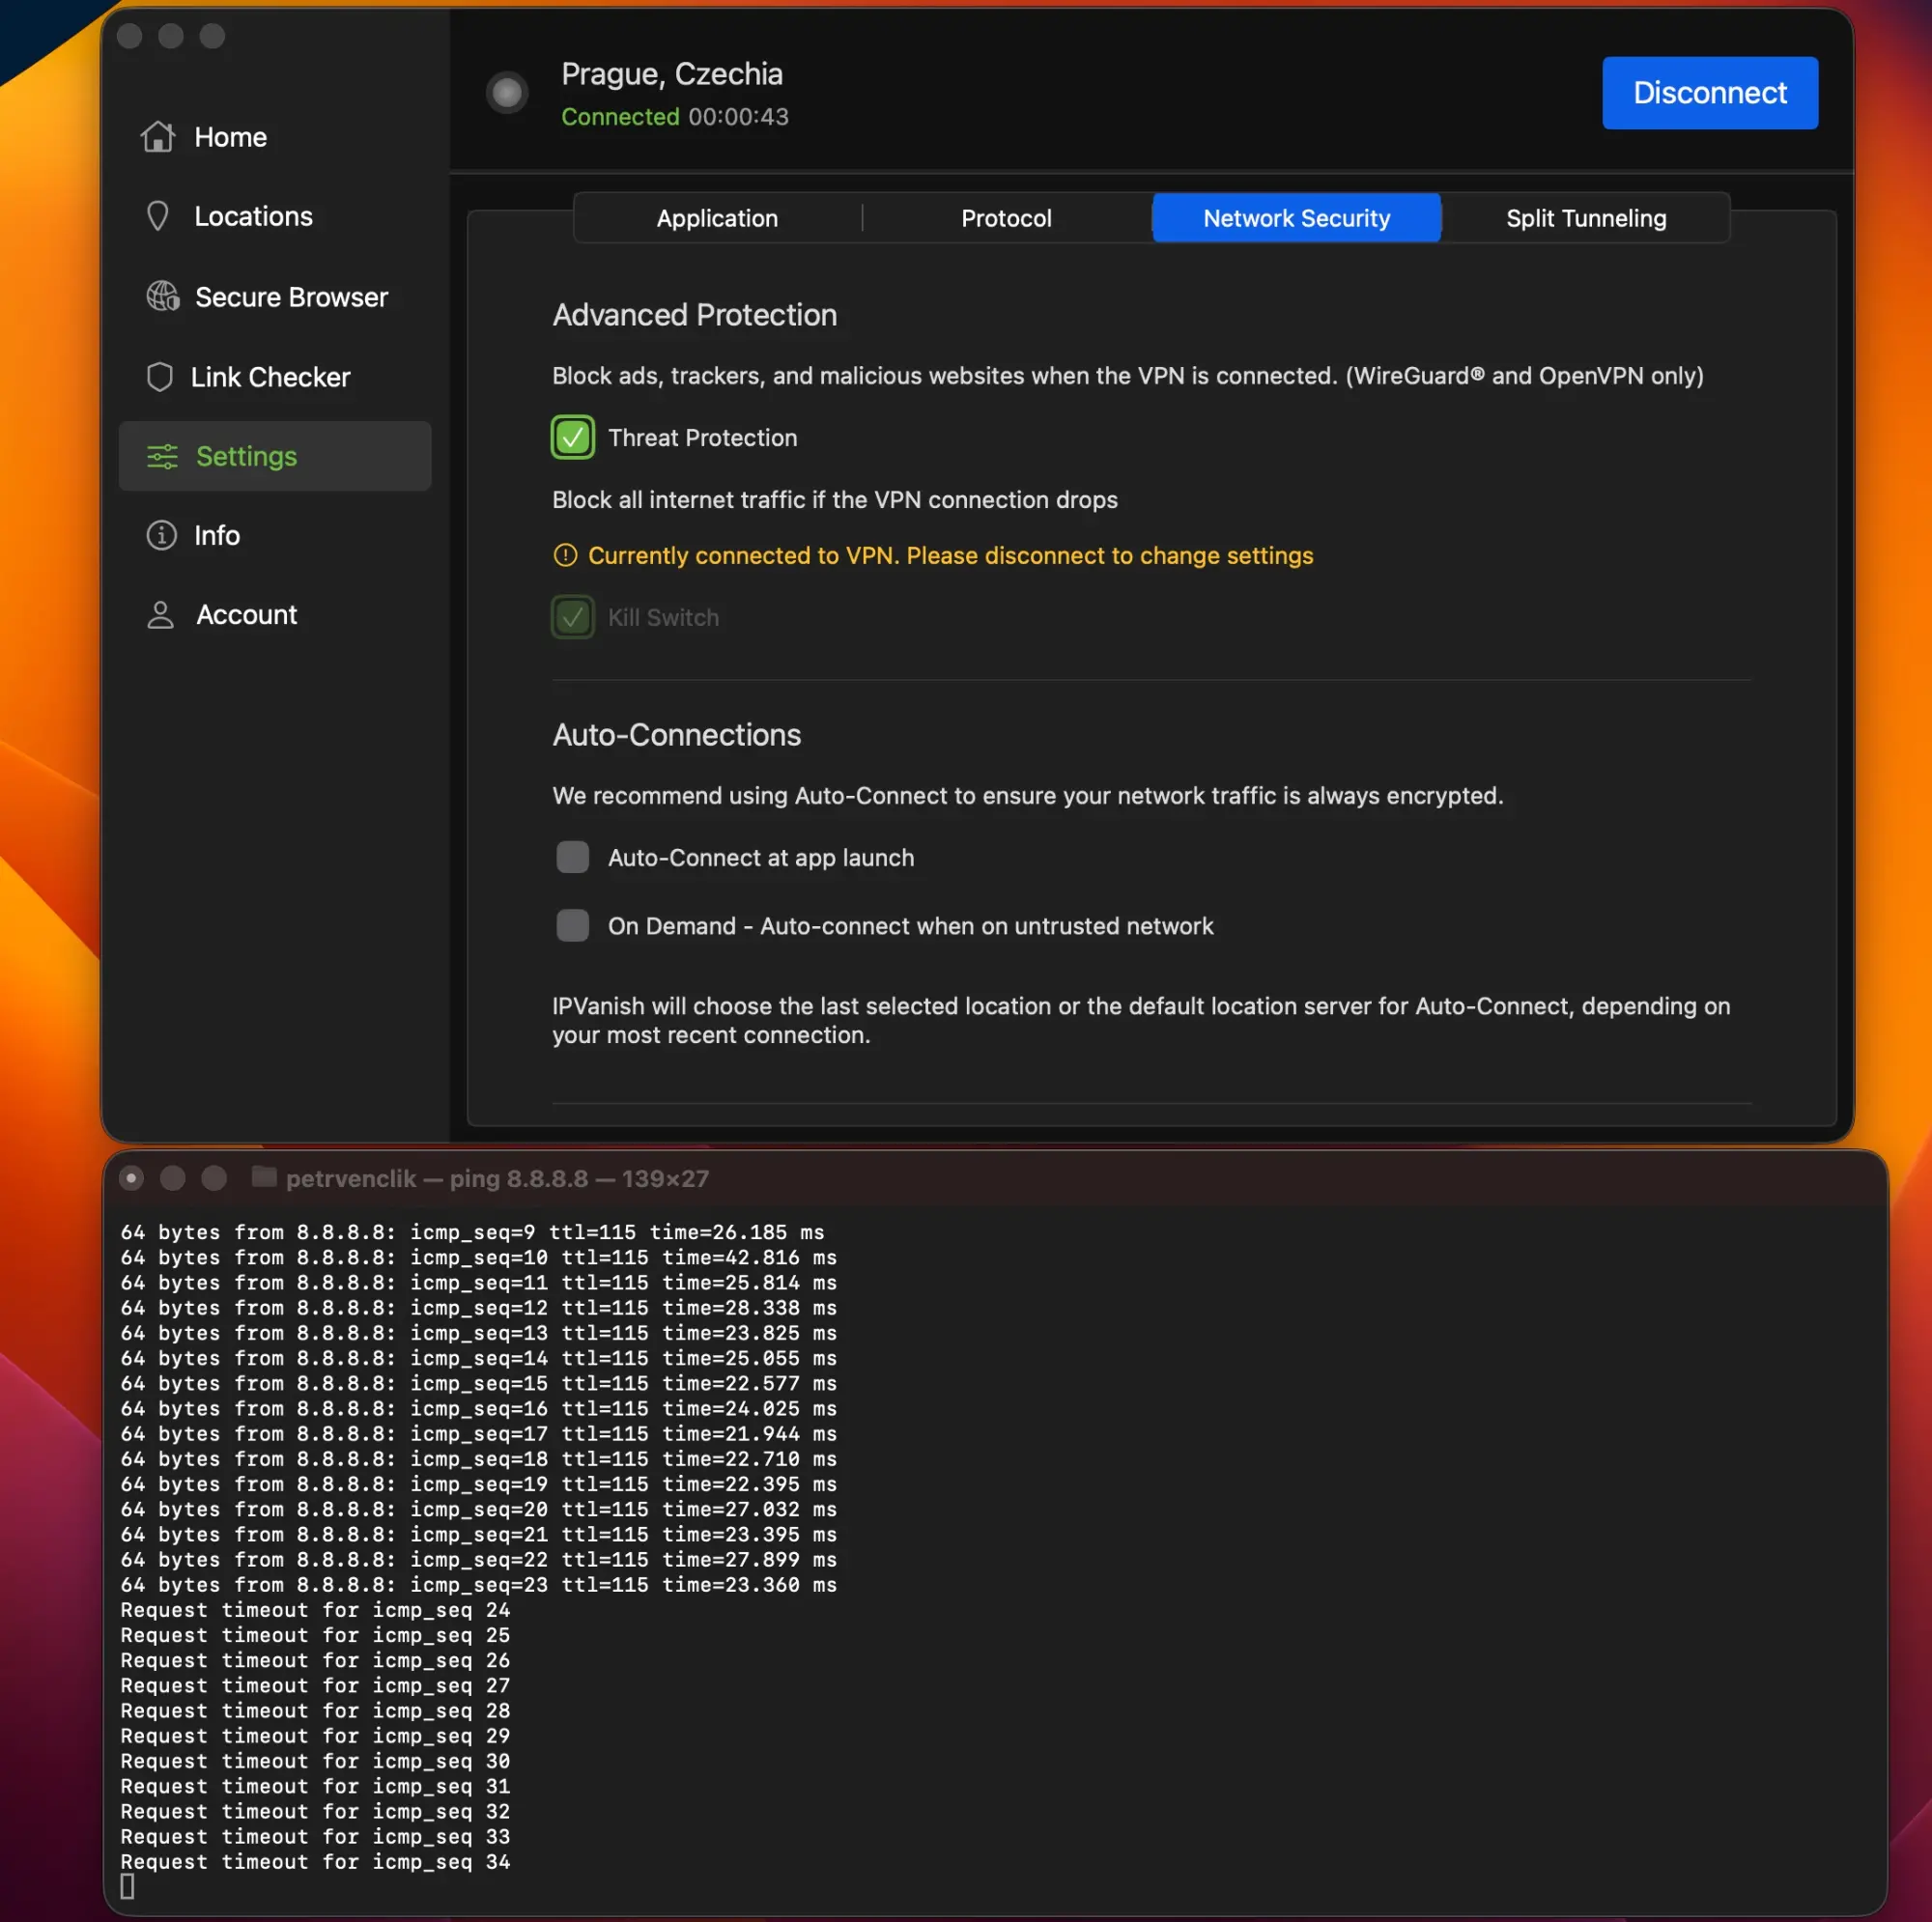Screen dimensions: 1932x1922
Task: Select the Network Security tab
Action: pyautogui.click(x=1296, y=218)
